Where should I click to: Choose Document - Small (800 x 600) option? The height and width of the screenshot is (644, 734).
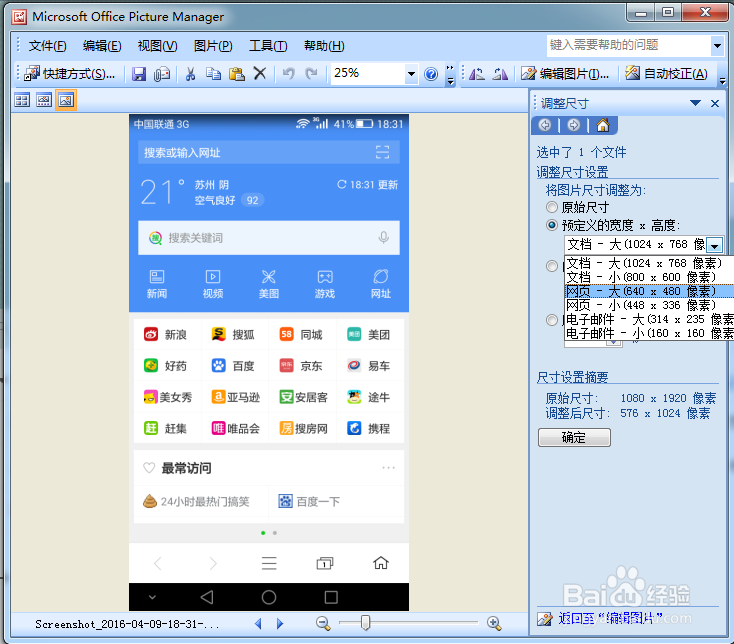pos(649,277)
